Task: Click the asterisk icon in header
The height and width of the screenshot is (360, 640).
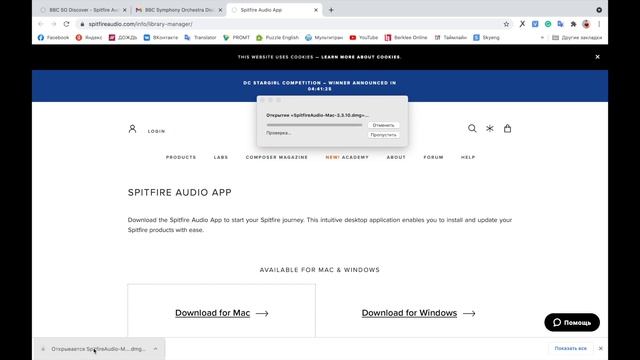Action: [490, 128]
